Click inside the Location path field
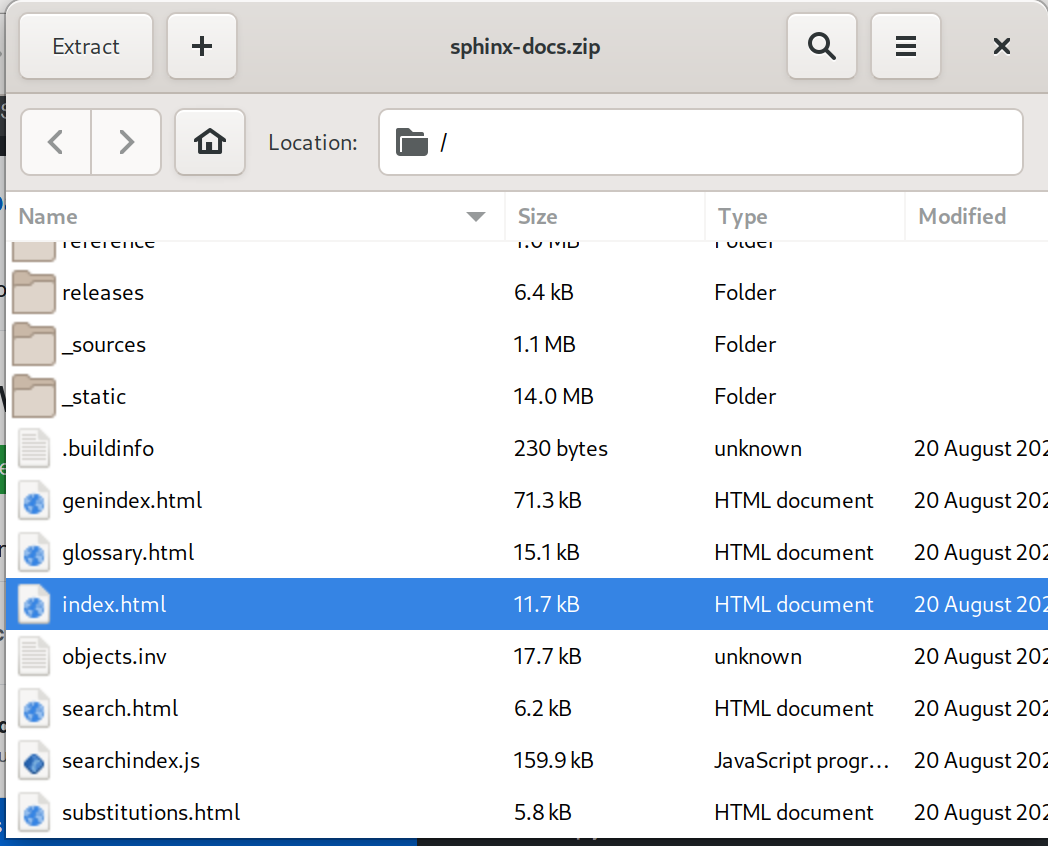Screen dimensions: 1048x846 coord(700,142)
